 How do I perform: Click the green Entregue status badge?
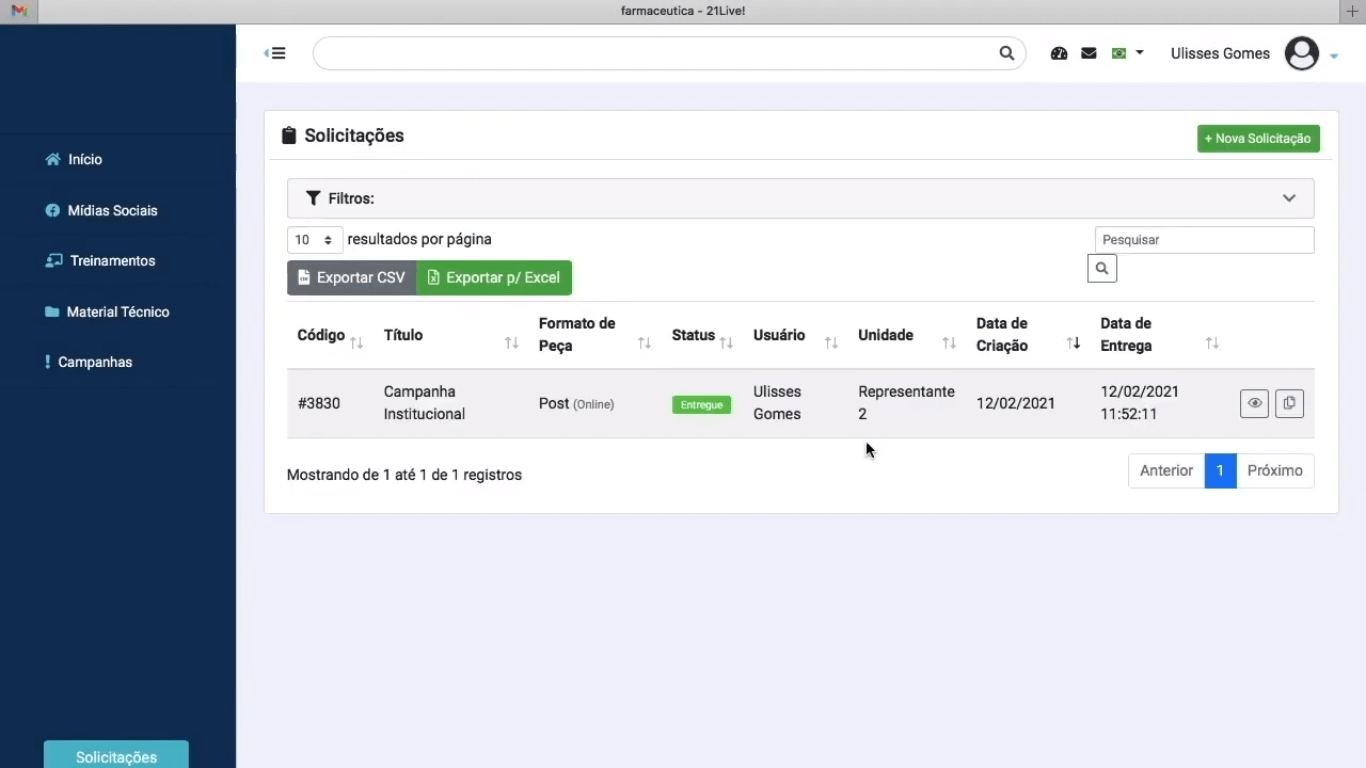pos(701,405)
